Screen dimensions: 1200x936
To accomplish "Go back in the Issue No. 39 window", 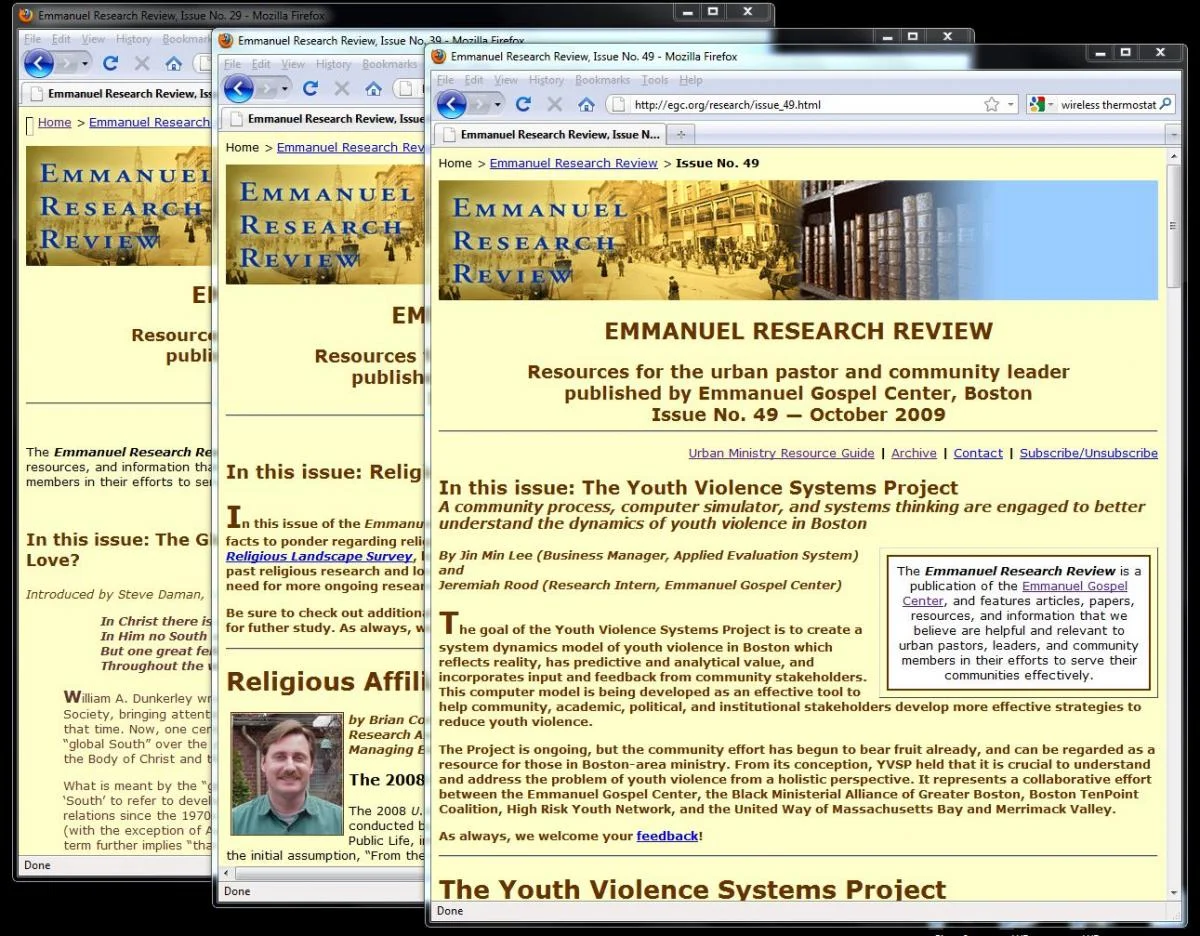I will coord(238,89).
